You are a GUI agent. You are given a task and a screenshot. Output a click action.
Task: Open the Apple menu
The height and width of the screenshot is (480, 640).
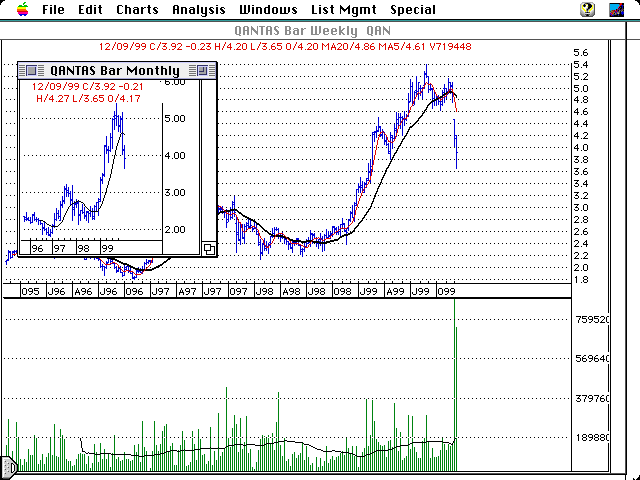pyautogui.click(x=23, y=9)
